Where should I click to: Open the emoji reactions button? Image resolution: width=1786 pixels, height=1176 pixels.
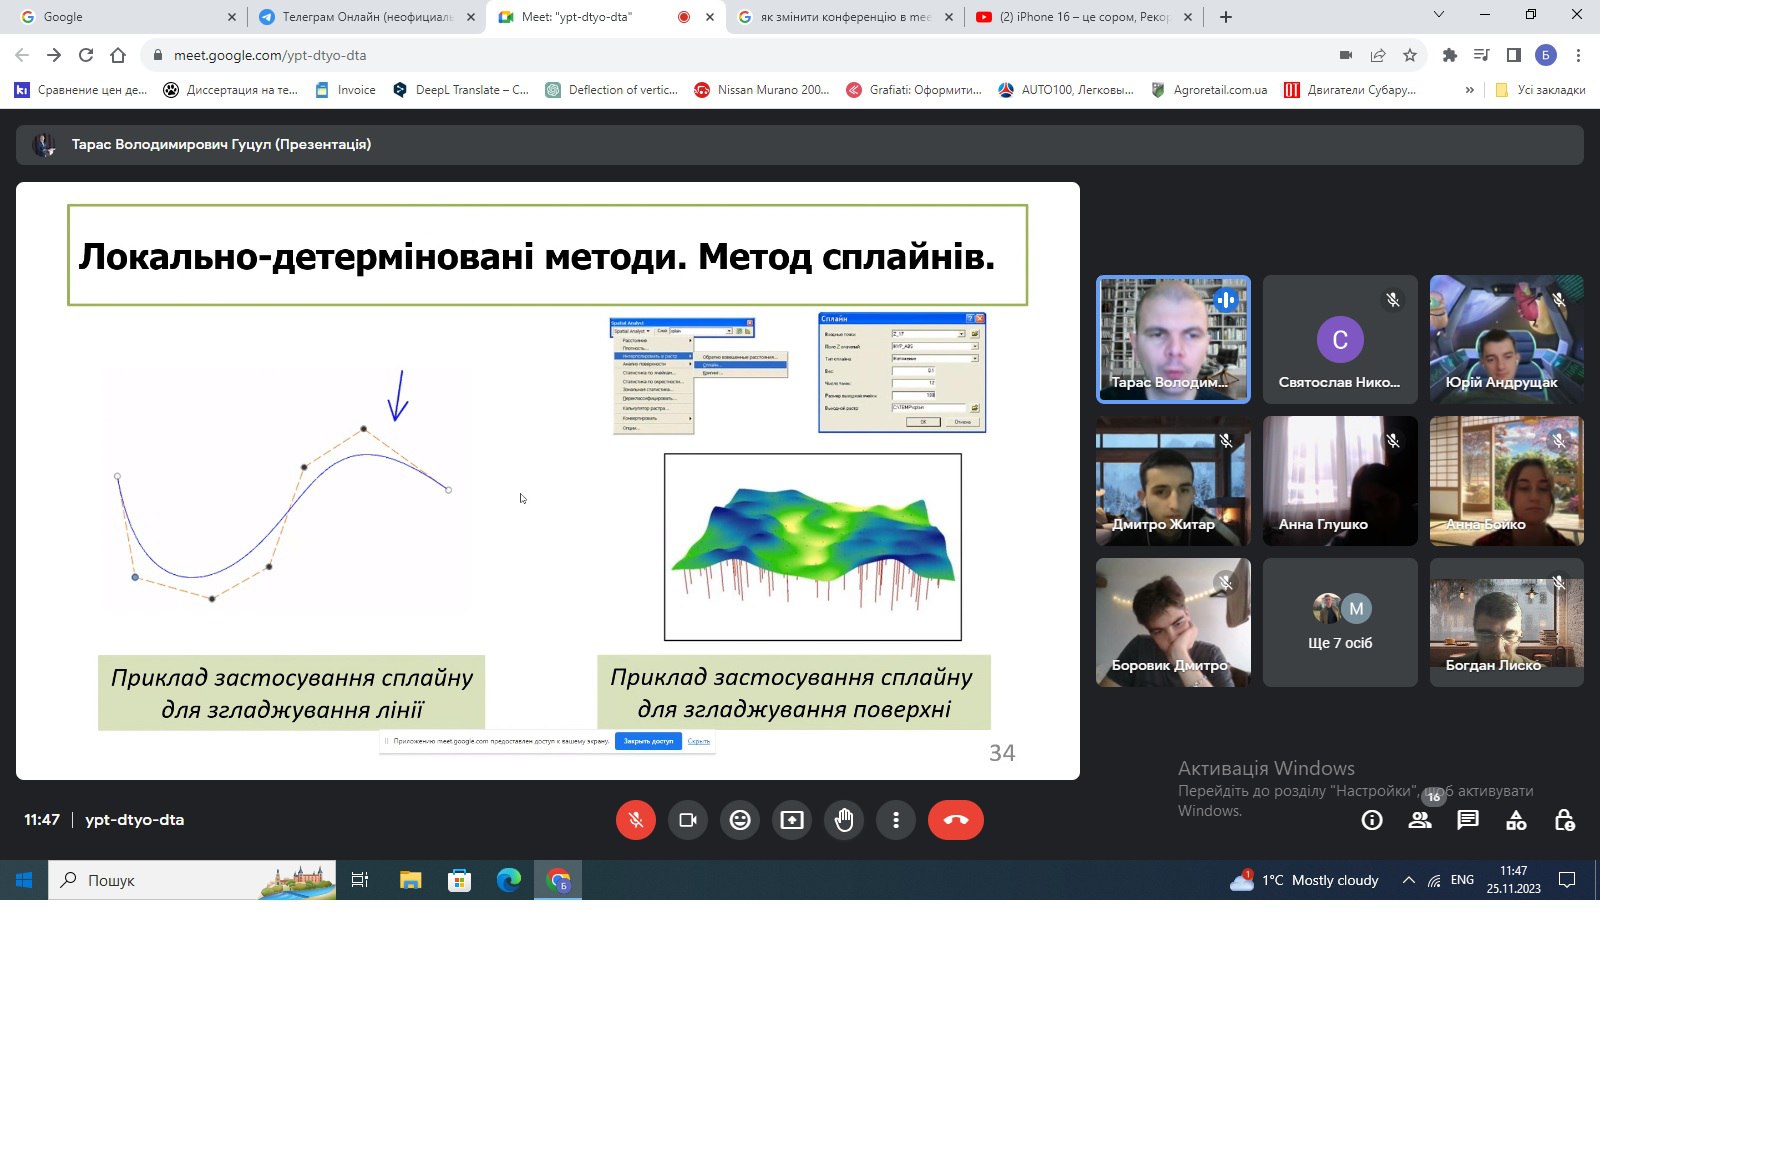tap(740, 820)
